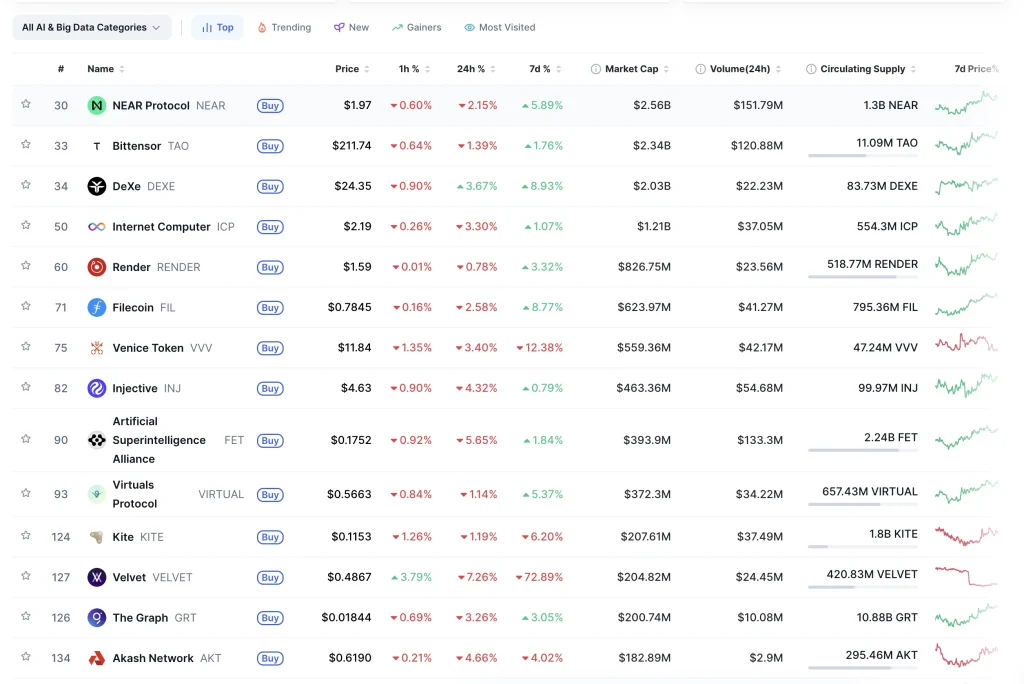The width and height of the screenshot is (1024, 684).
Task: Click the Virtuals Protocol logo
Action: coord(97,495)
